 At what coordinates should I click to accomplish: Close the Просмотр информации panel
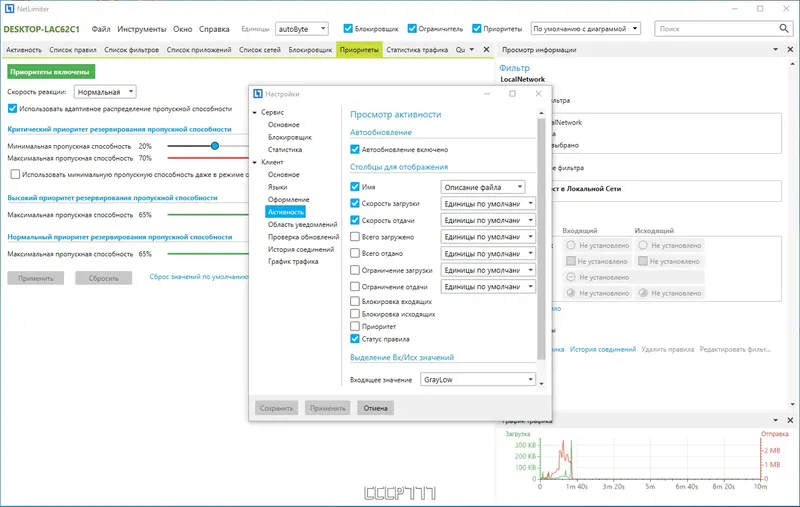click(x=790, y=49)
